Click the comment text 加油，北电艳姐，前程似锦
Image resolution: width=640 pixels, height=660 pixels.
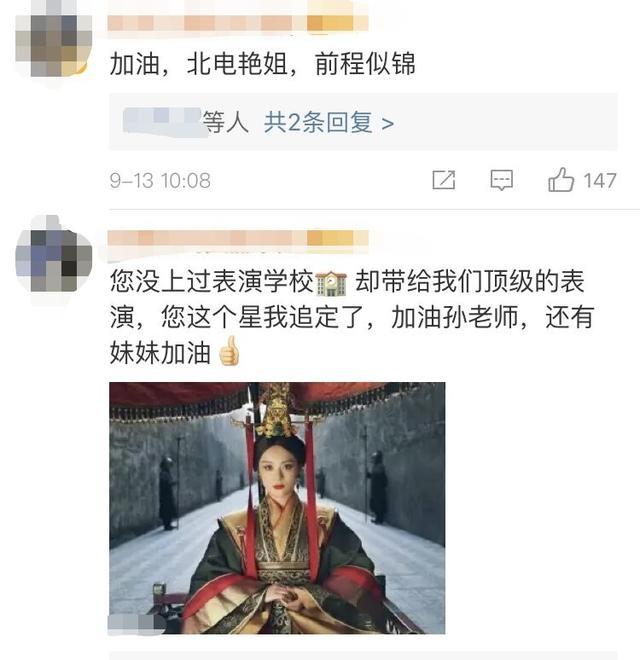pos(262,64)
